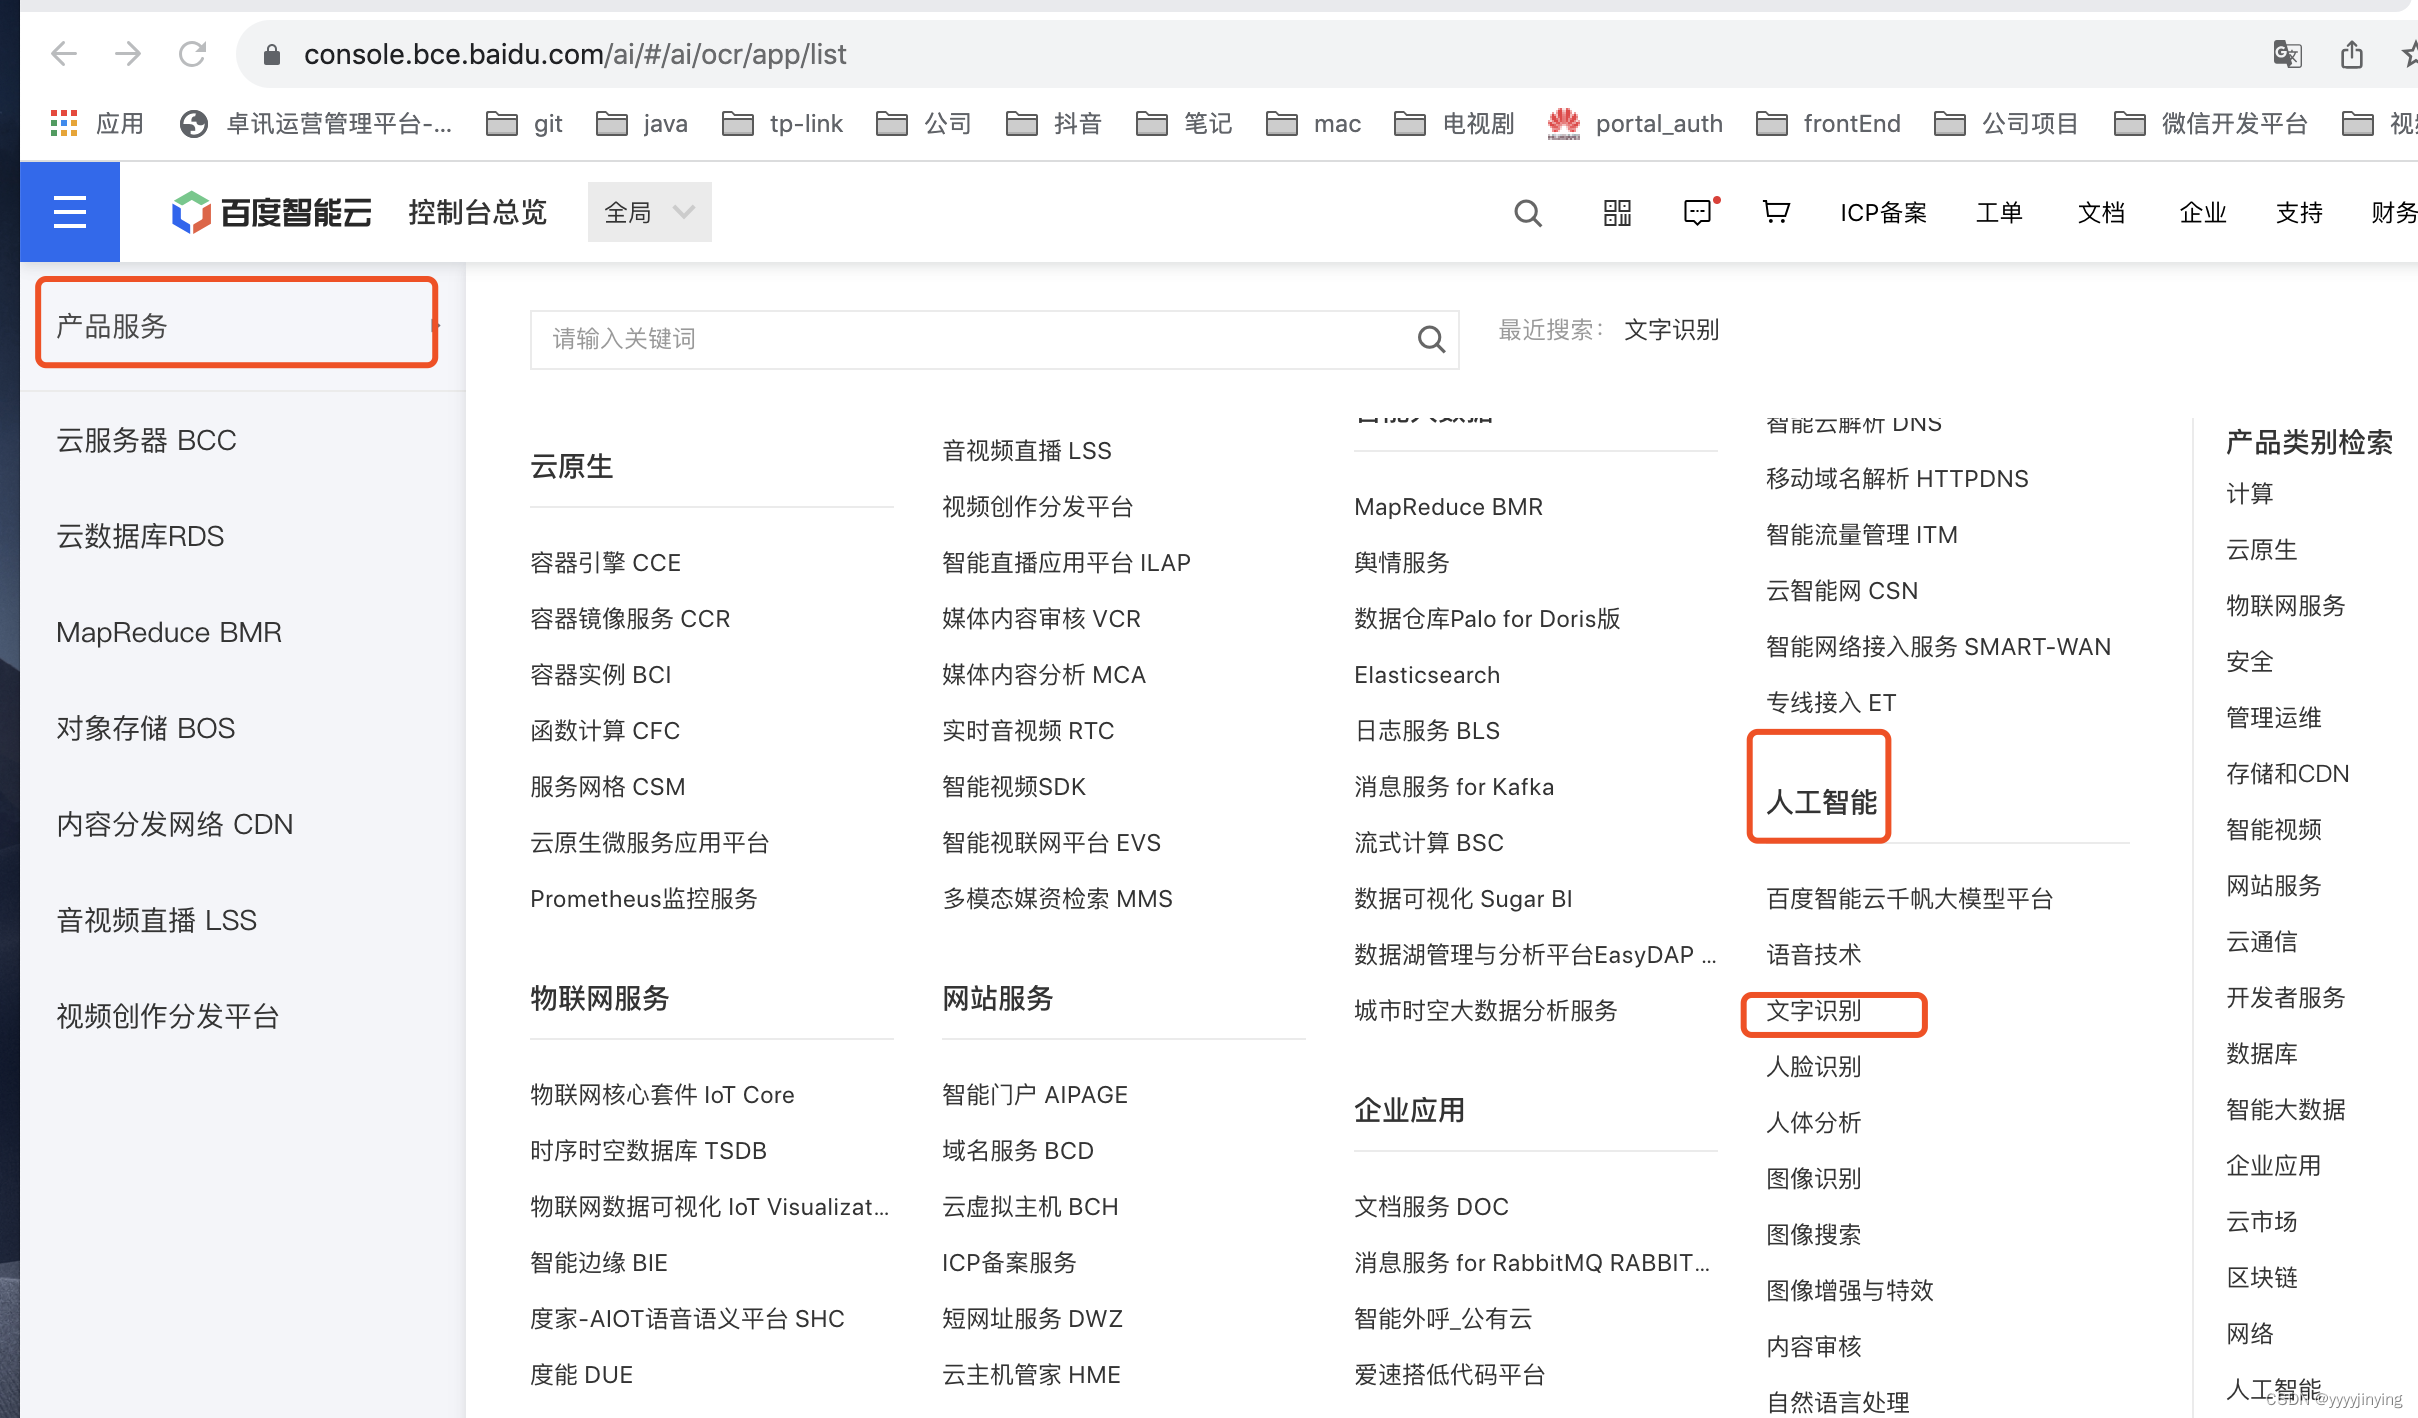Select 区块链 in category index
Image resolution: width=2418 pixels, height=1418 pixels.
click(x=2262, y=1278)
